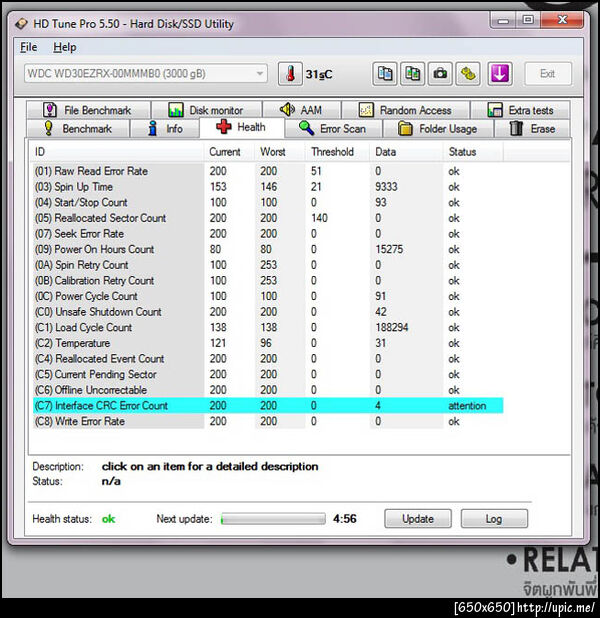
Task: Click the copy text to clipboard icon
Action: tap(385, 74)
